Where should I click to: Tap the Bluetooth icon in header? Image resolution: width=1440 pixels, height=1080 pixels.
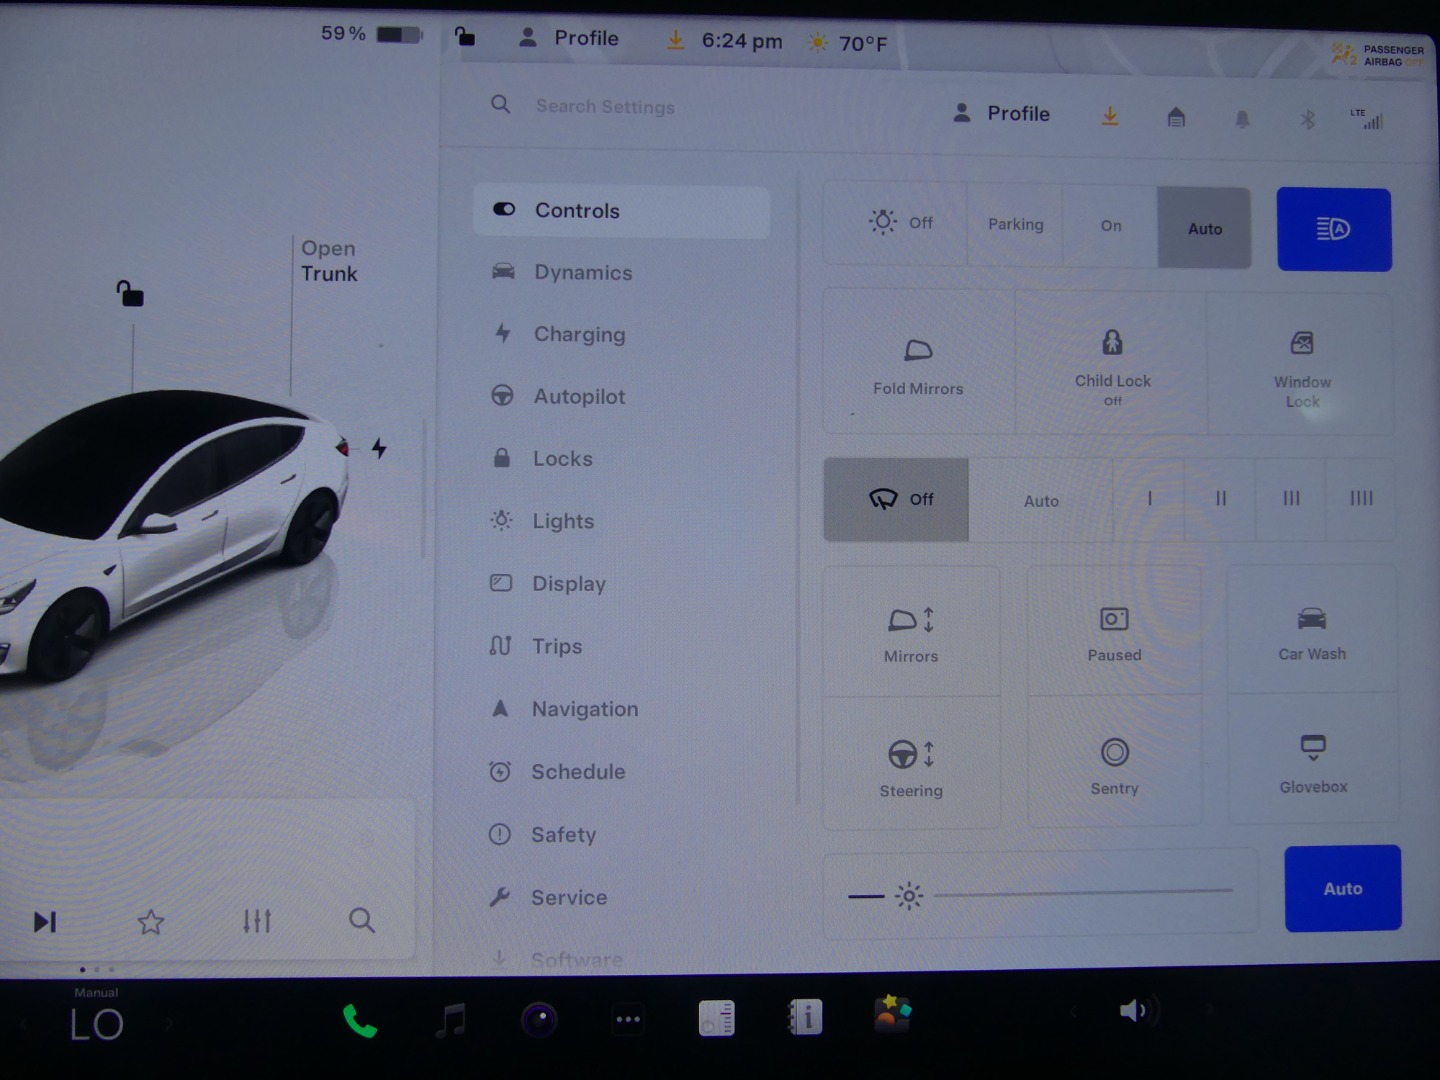pos(1307,120)
